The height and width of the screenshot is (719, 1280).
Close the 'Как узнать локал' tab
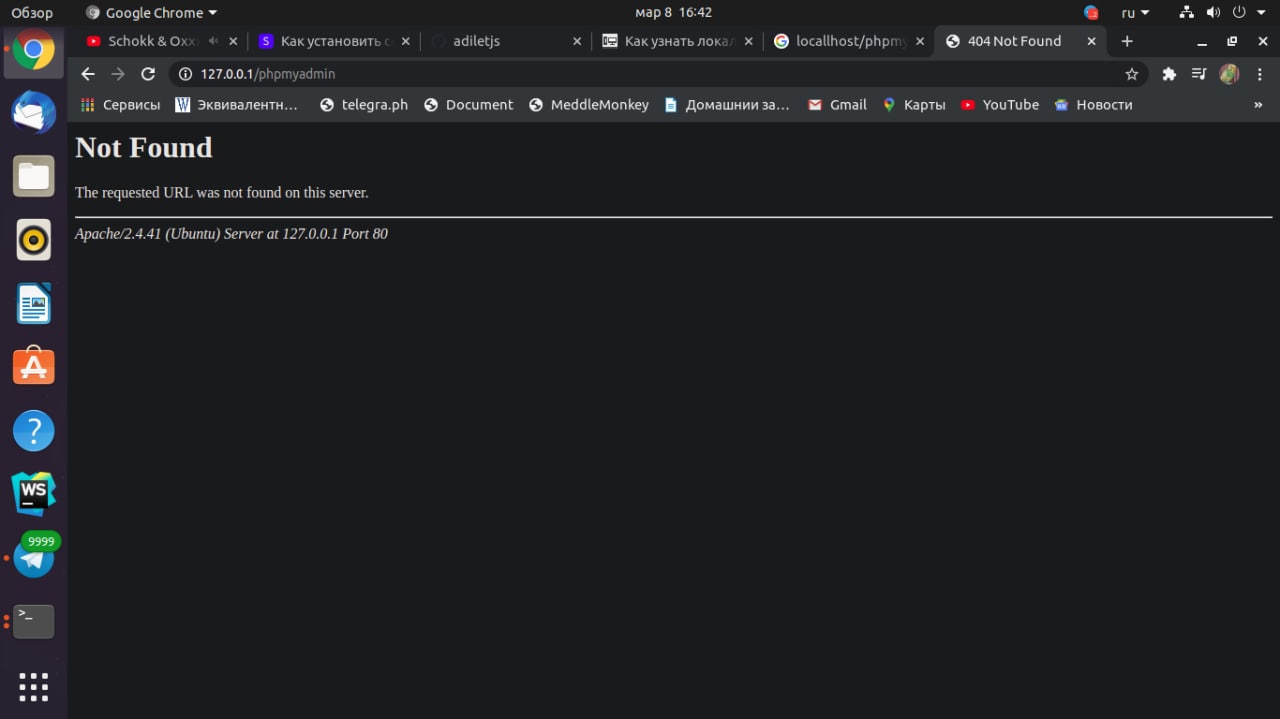click(x=748, y=41)
